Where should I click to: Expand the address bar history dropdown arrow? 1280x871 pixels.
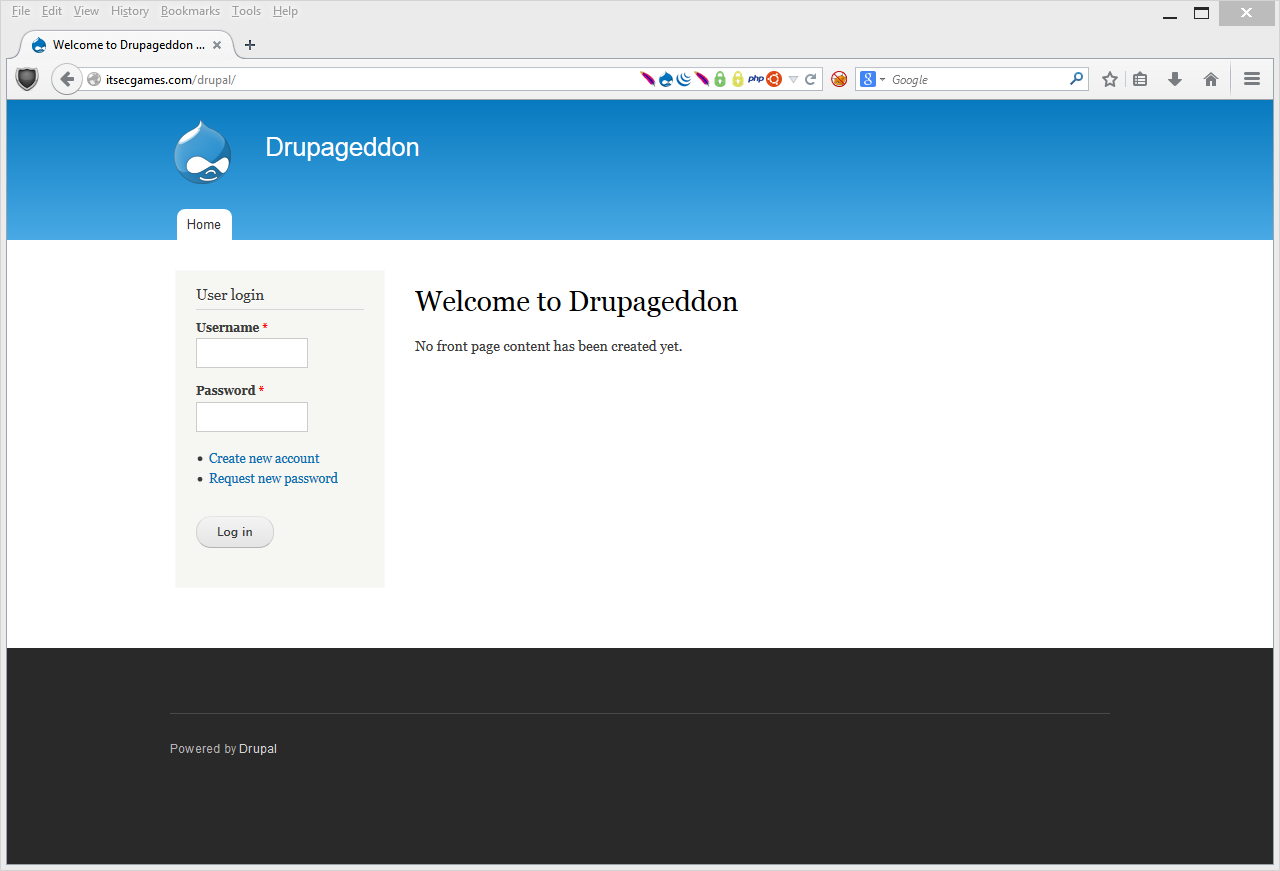click(x=793, y=79)
